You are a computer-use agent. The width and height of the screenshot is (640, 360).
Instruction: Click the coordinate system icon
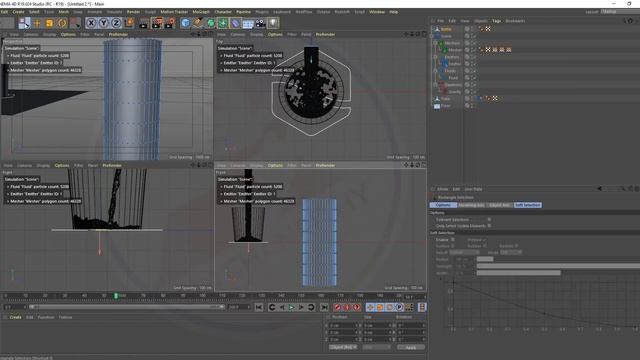click(x=129, y=23)
